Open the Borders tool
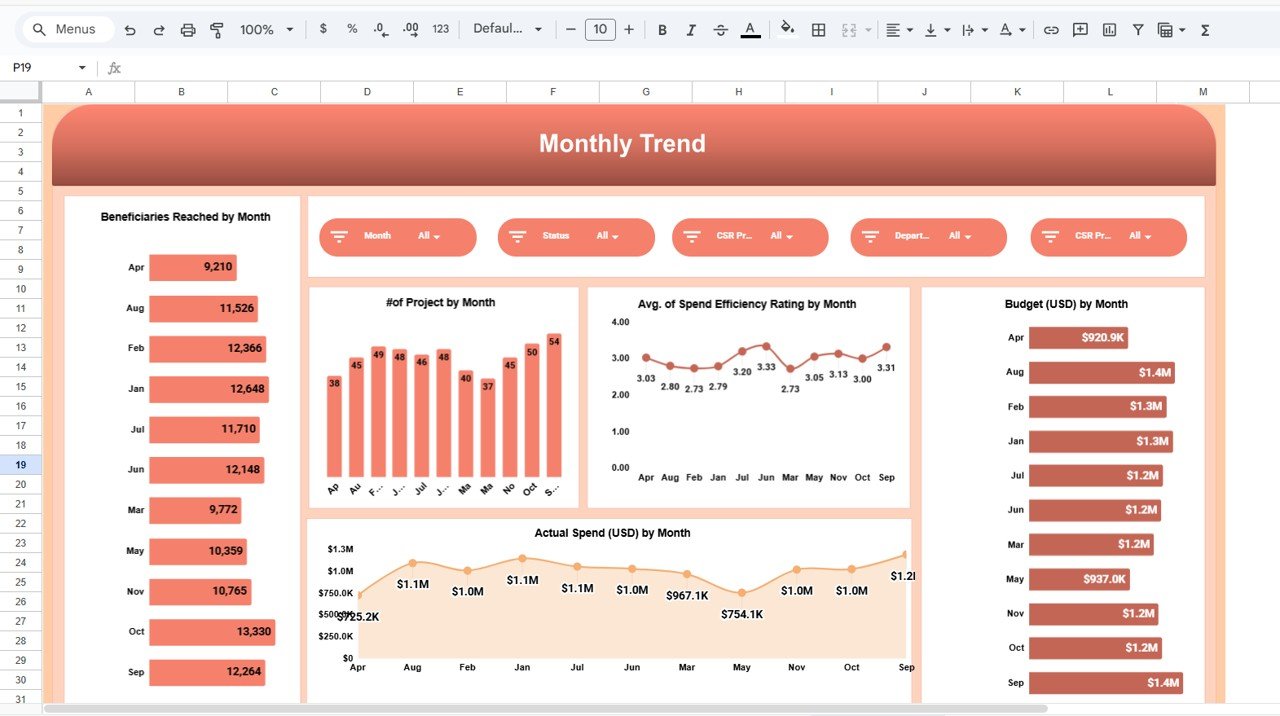Image resolution: width=1280 pixels, height=716 pixels. pyautogui.click(x=818, y=30)
